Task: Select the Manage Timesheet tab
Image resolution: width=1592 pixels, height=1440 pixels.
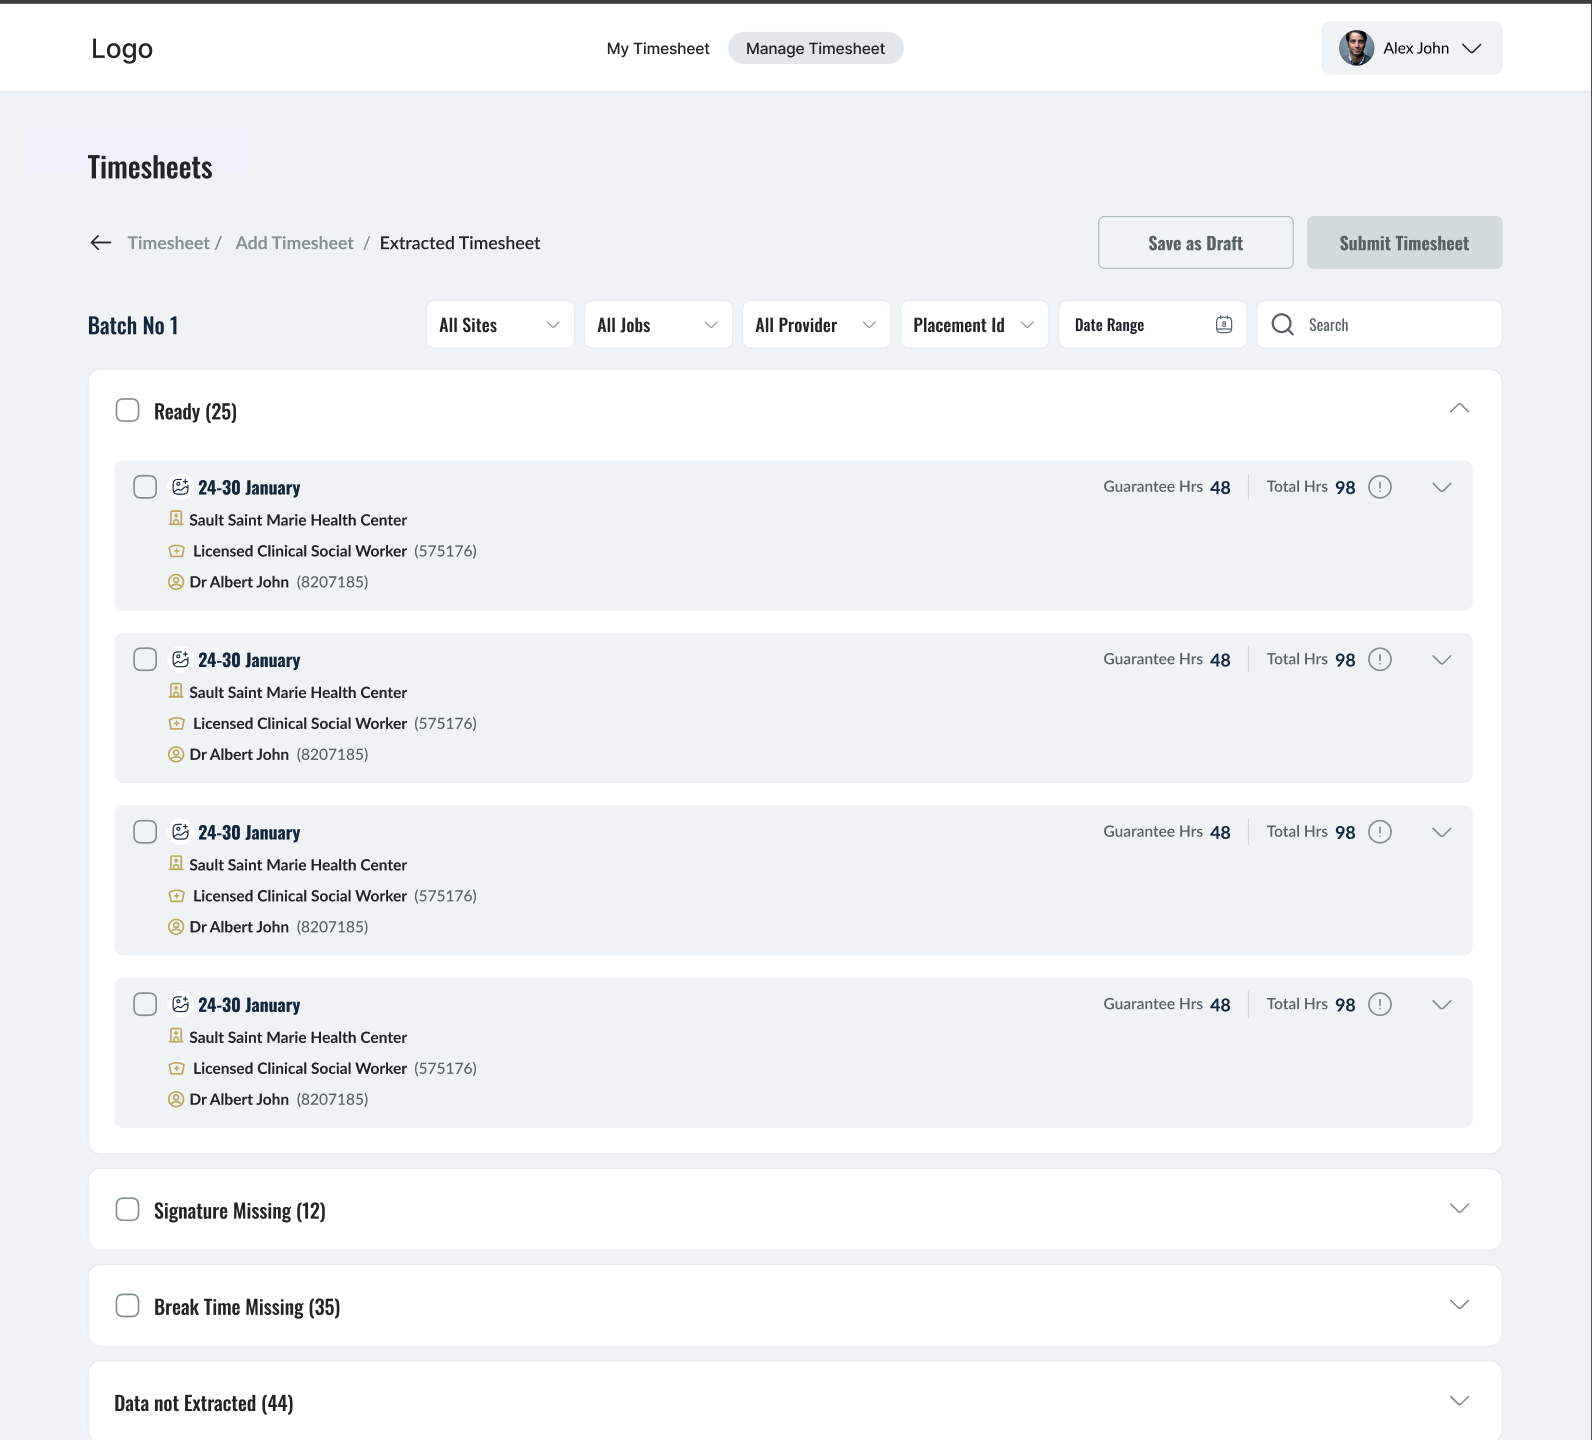Action: pyautogui.click(x=815, y=48)
